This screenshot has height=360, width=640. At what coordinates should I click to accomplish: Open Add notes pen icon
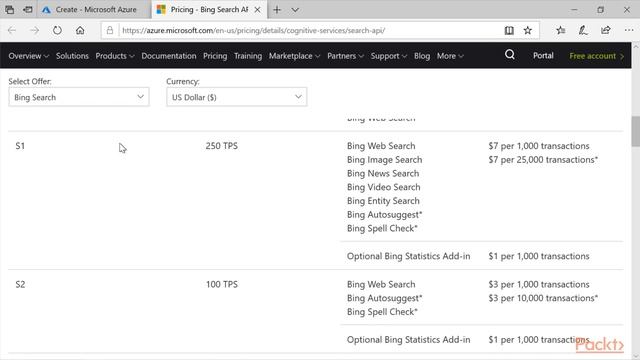click(x=583, y=30)
